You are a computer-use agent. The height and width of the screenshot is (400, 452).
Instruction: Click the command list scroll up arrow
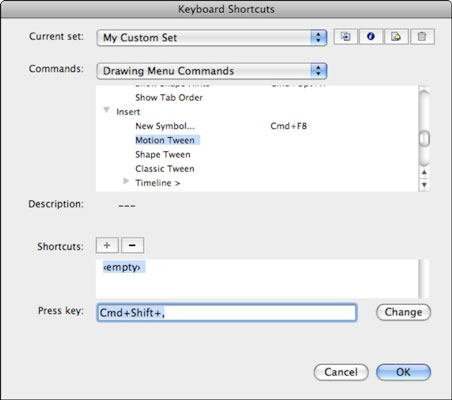tap(424, 172)
